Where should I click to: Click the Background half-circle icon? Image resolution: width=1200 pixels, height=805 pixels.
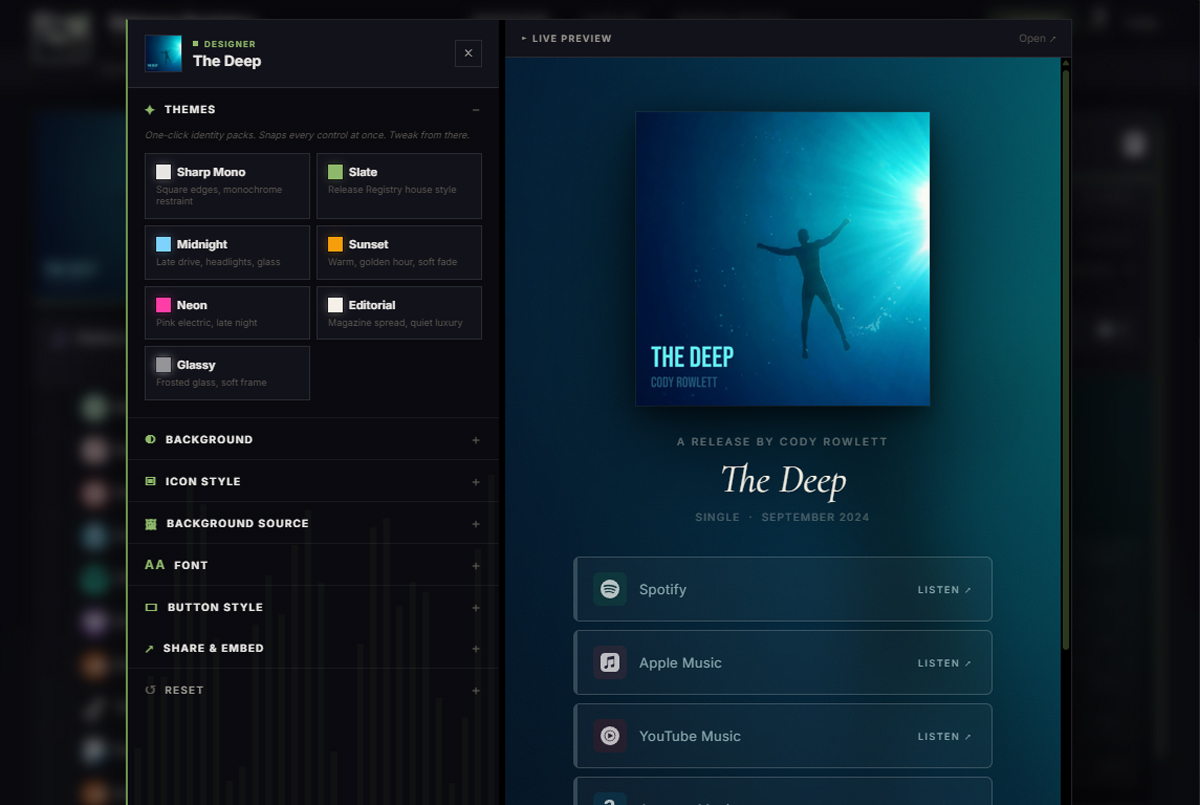pyautogui.click(x=151, y=439)
